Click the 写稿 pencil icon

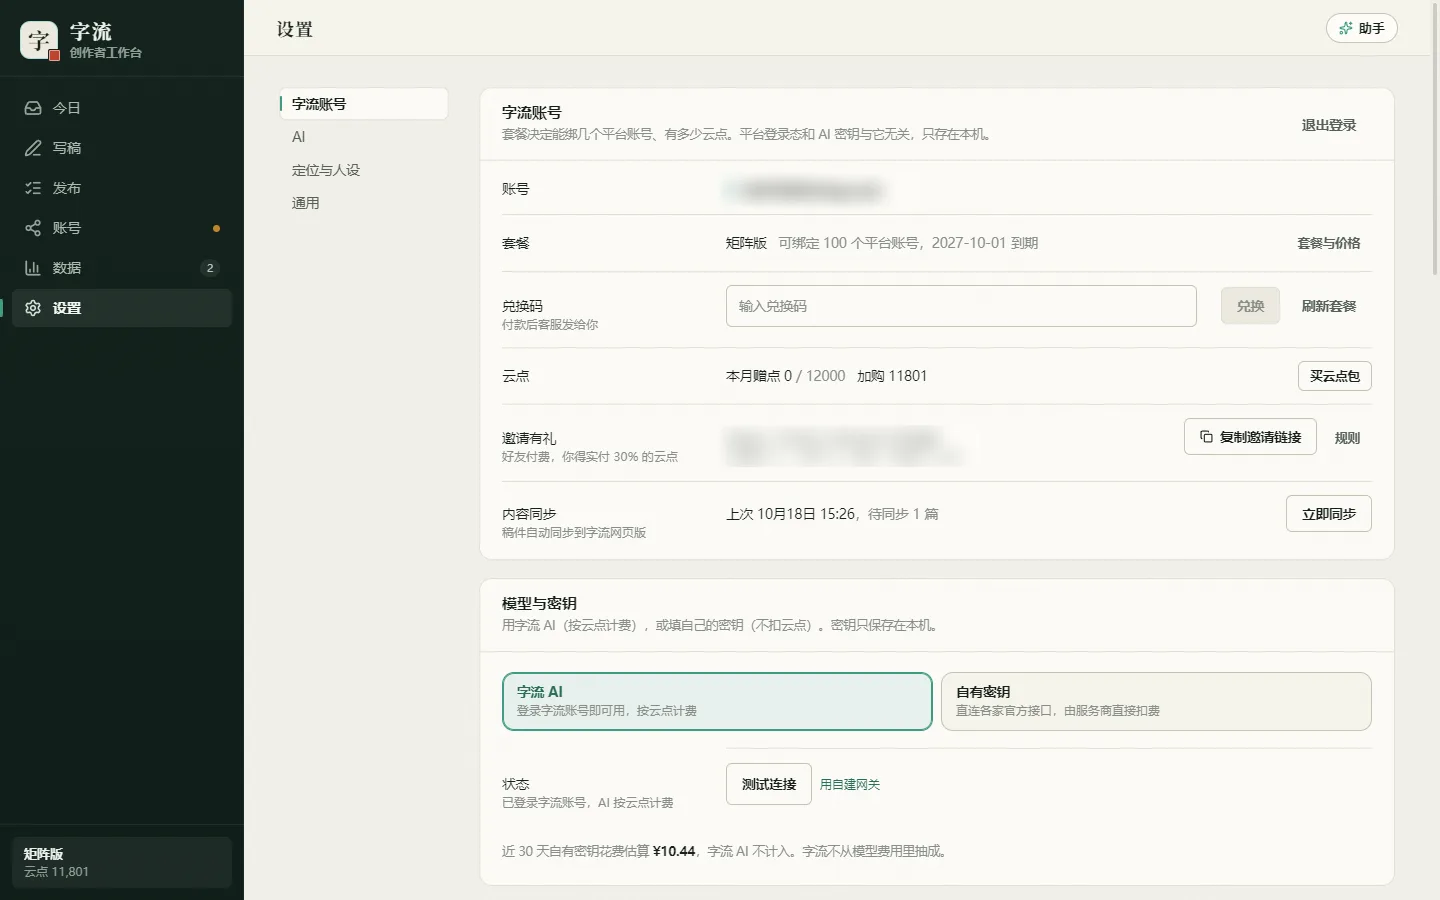33,148
